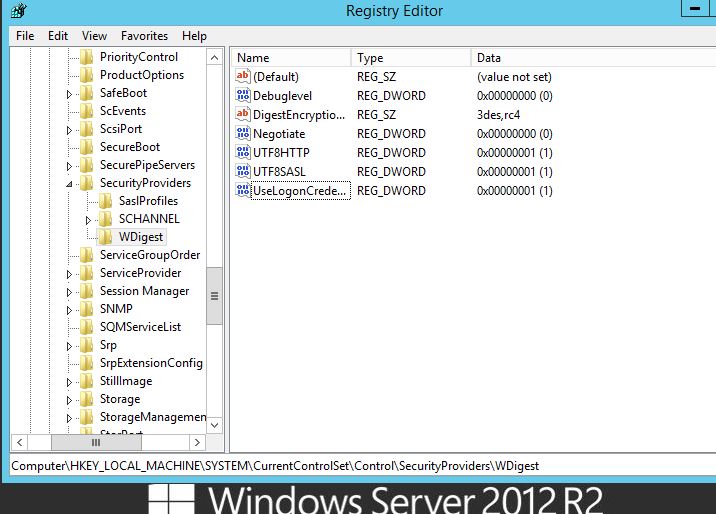Expand the SCHANNEL key

(89, 220)
